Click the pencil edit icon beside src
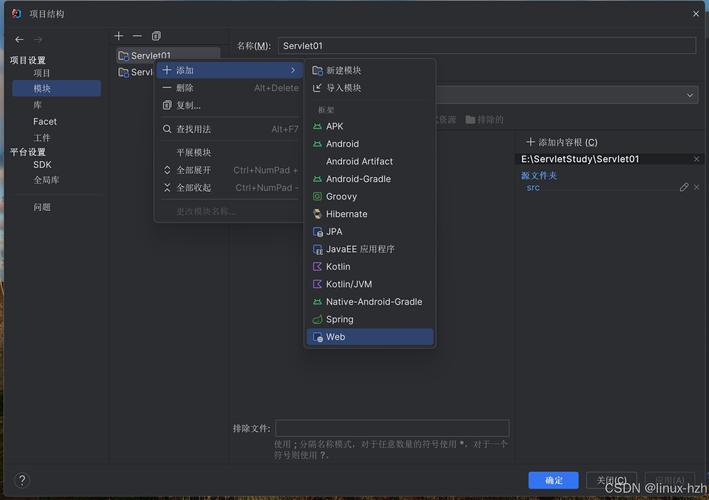709x500 pixels. click(x=684, y=187)
